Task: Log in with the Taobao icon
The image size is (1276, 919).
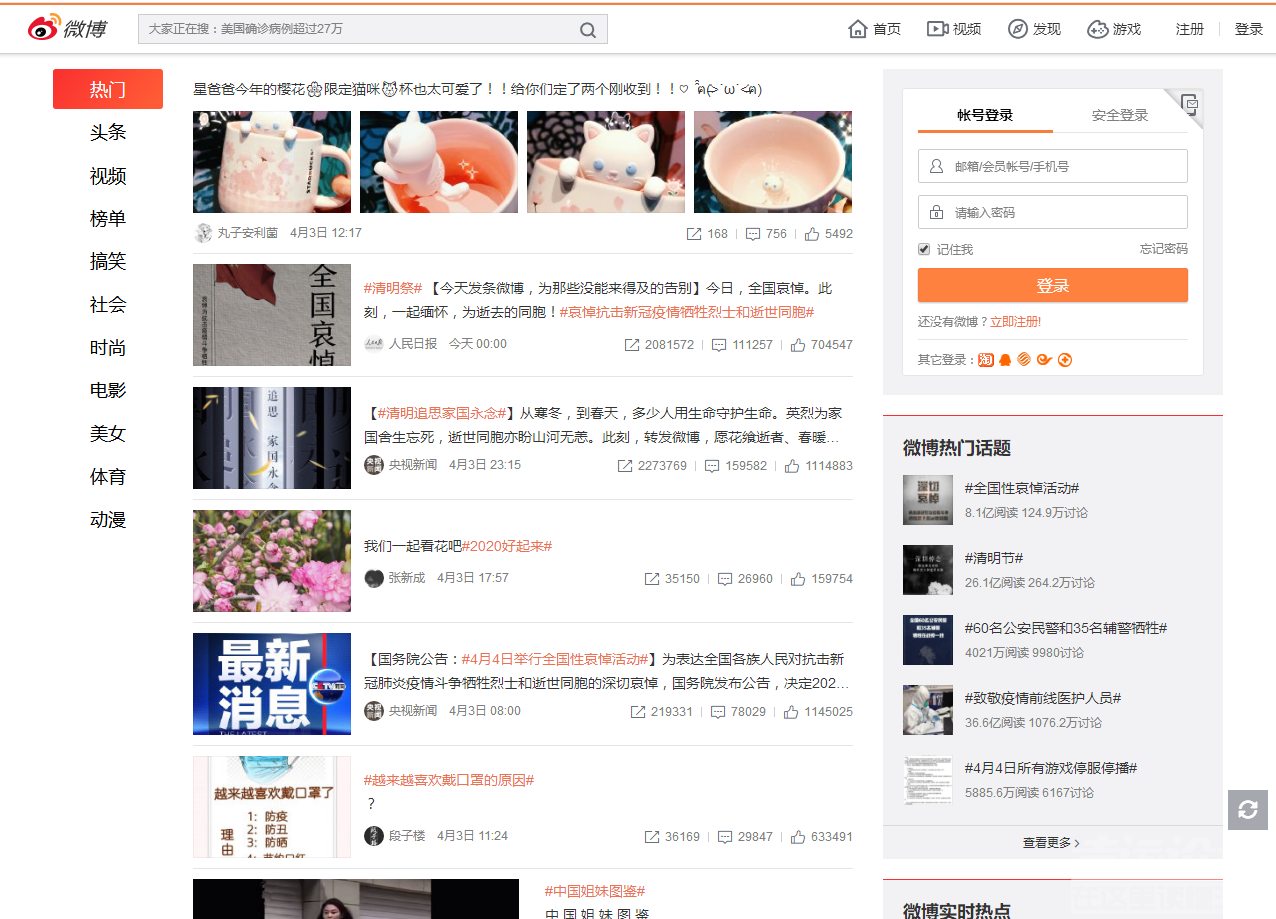Action: [x=985, y=359]
